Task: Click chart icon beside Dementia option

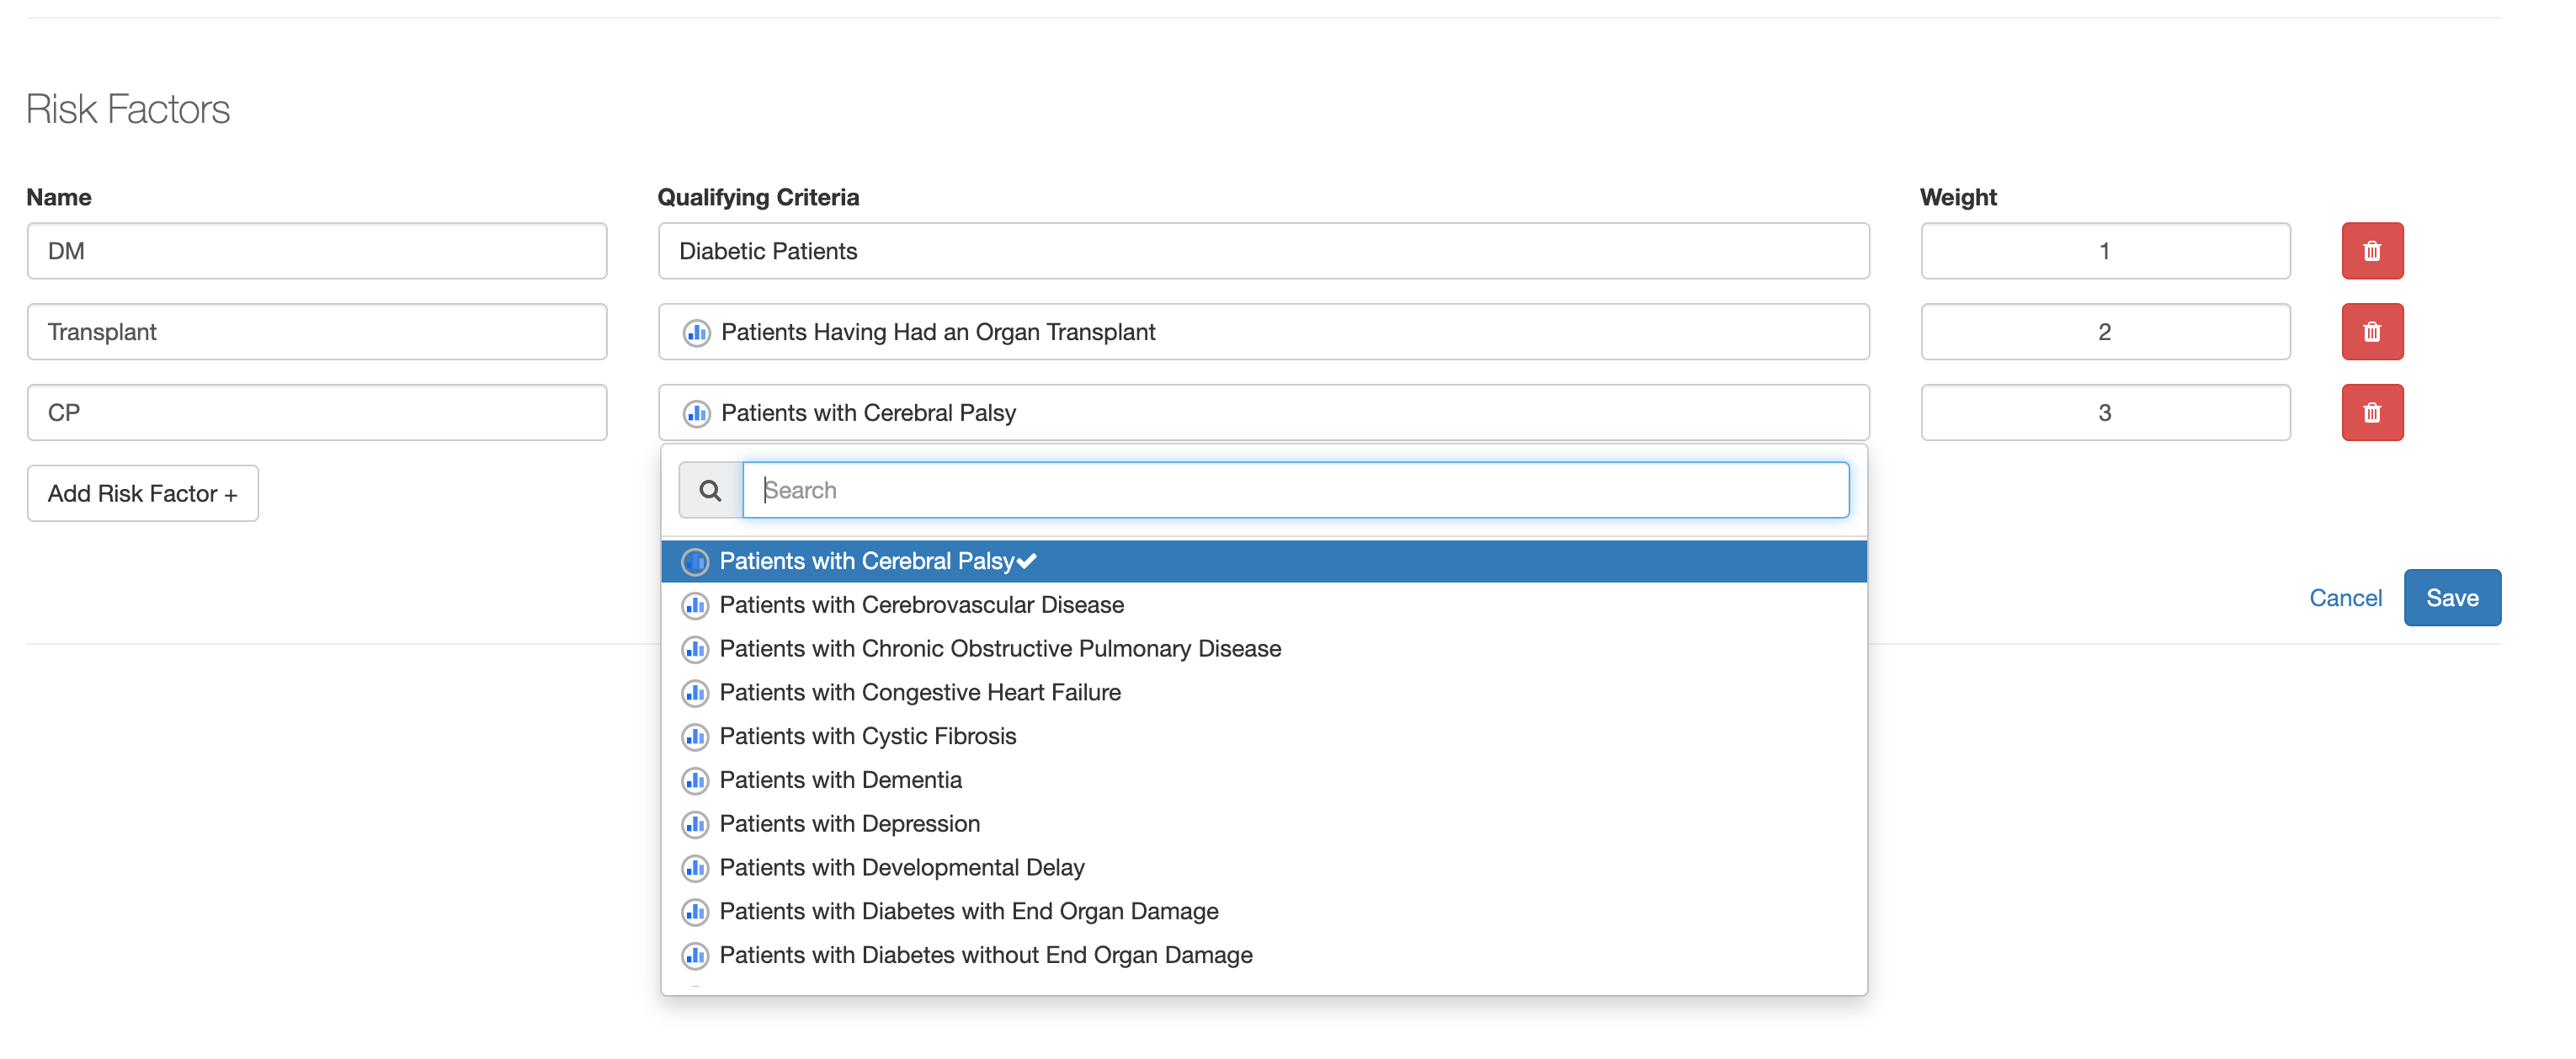Action: pyautogui.click(x=695, y=781)
